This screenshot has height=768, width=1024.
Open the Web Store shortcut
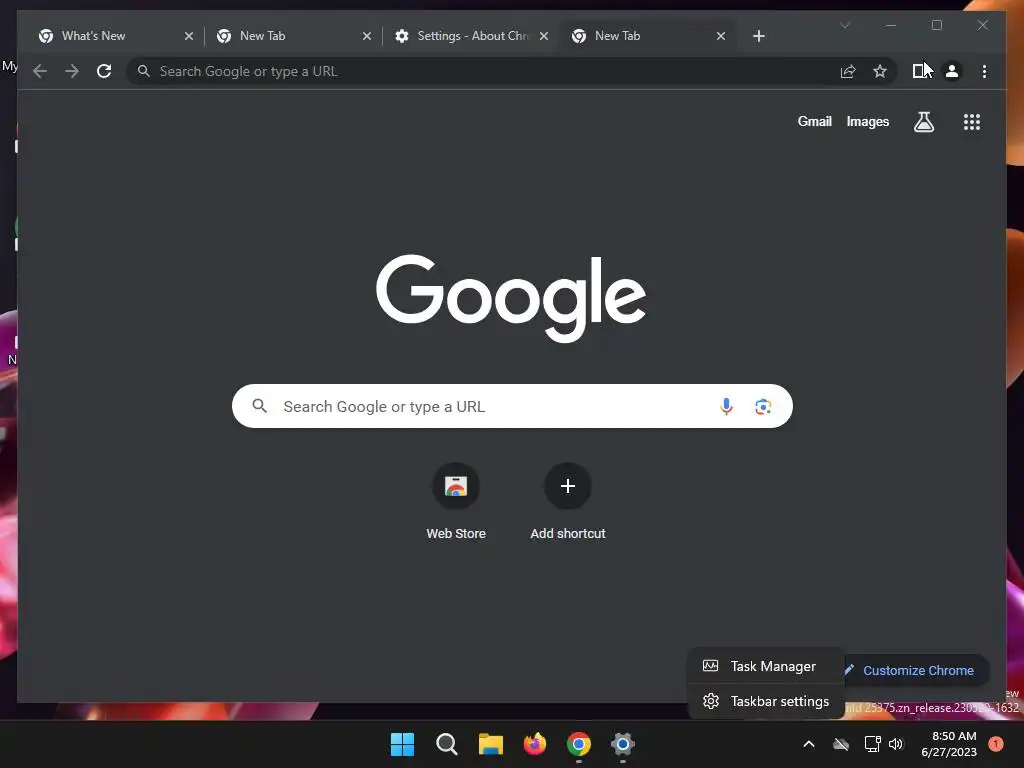[456, 502]
